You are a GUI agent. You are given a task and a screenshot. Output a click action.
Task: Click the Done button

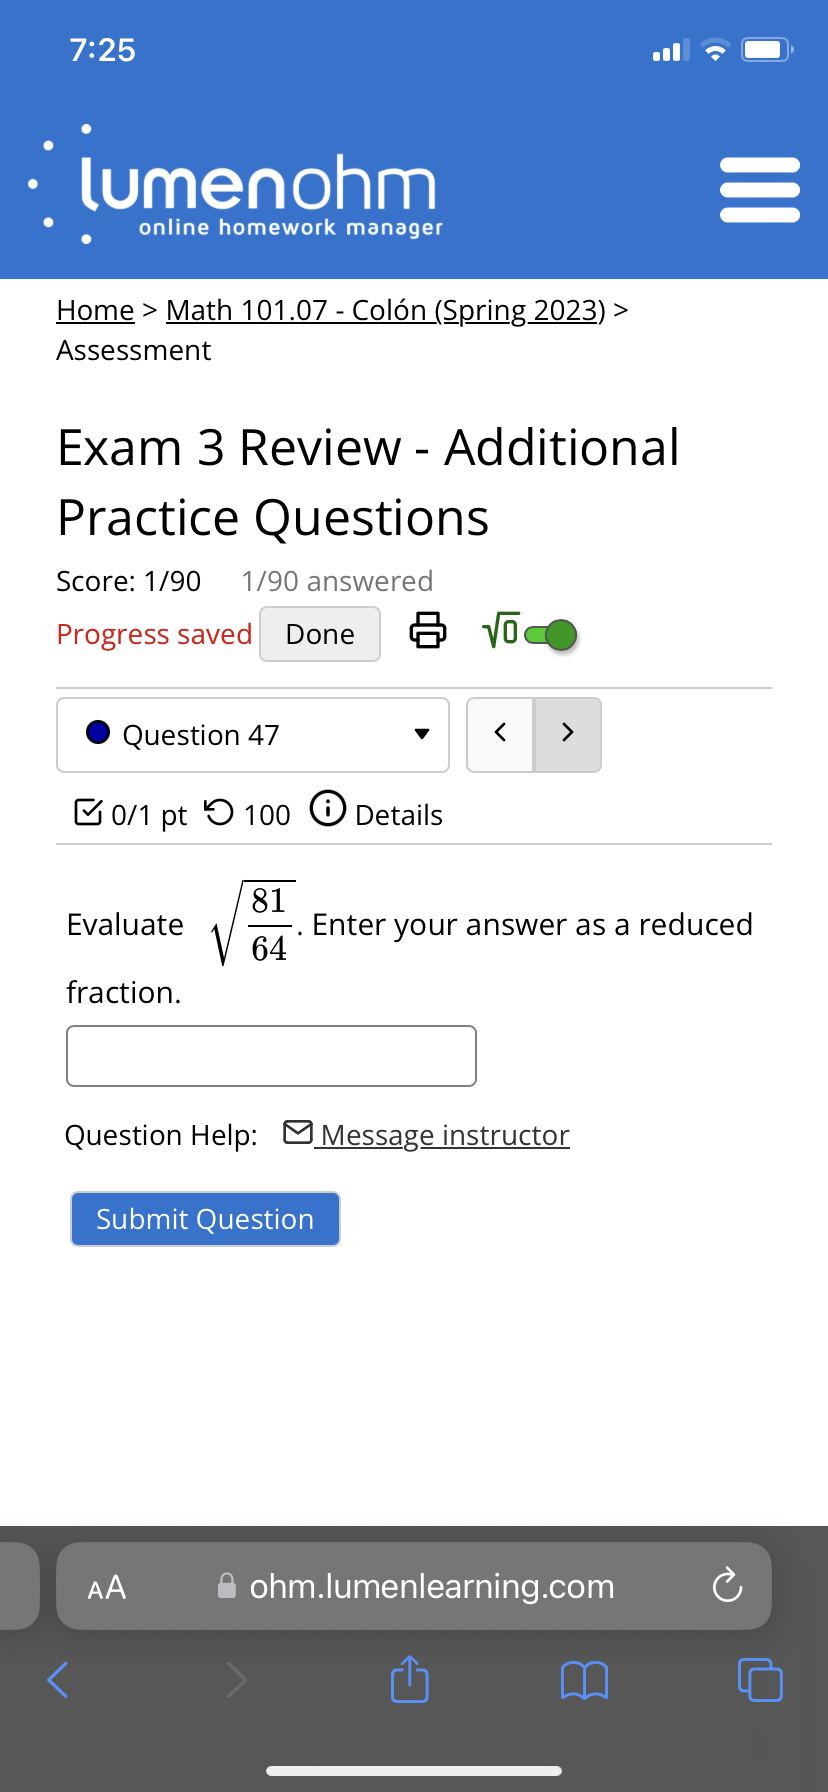pyautogui.click(x=319, y=633)
